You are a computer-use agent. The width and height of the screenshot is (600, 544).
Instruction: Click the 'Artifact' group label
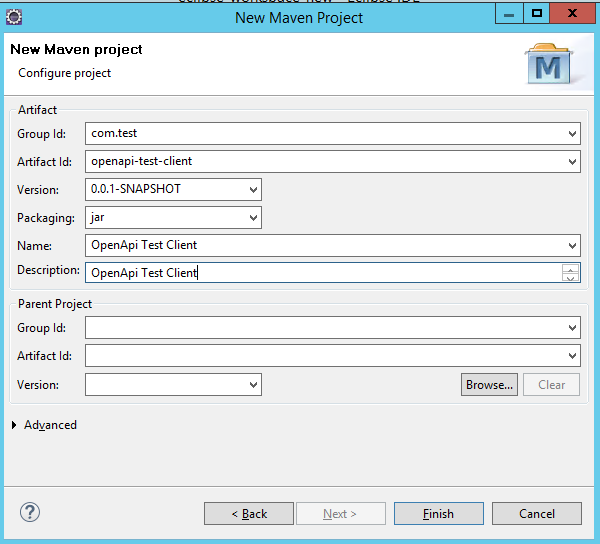click(x=38, y=110)
